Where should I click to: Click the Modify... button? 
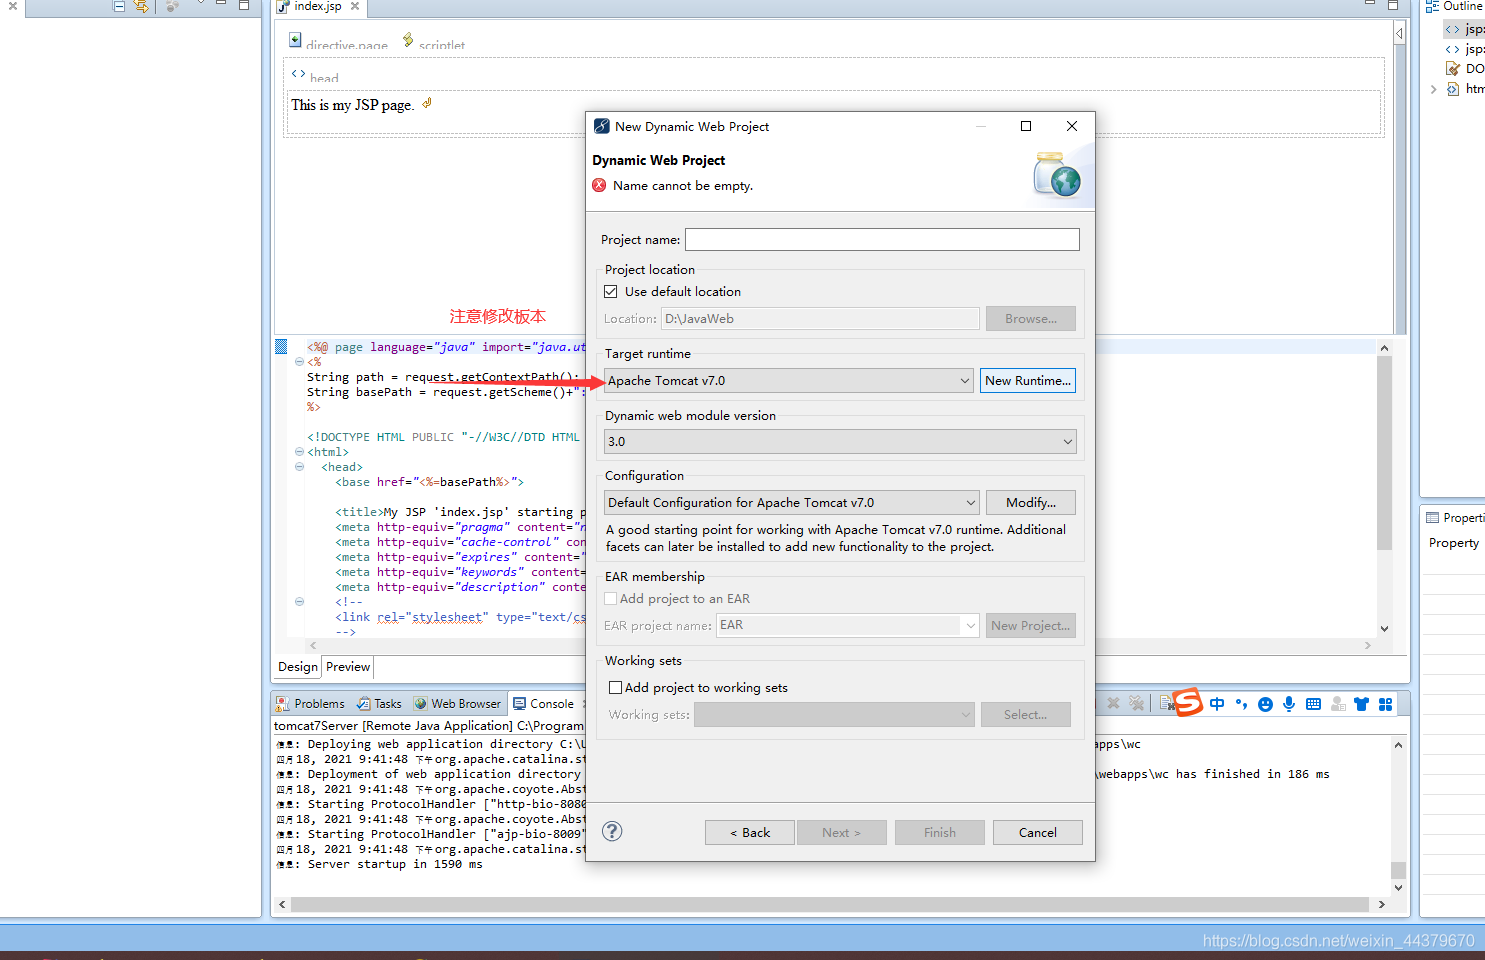(x=1031, y=503)
